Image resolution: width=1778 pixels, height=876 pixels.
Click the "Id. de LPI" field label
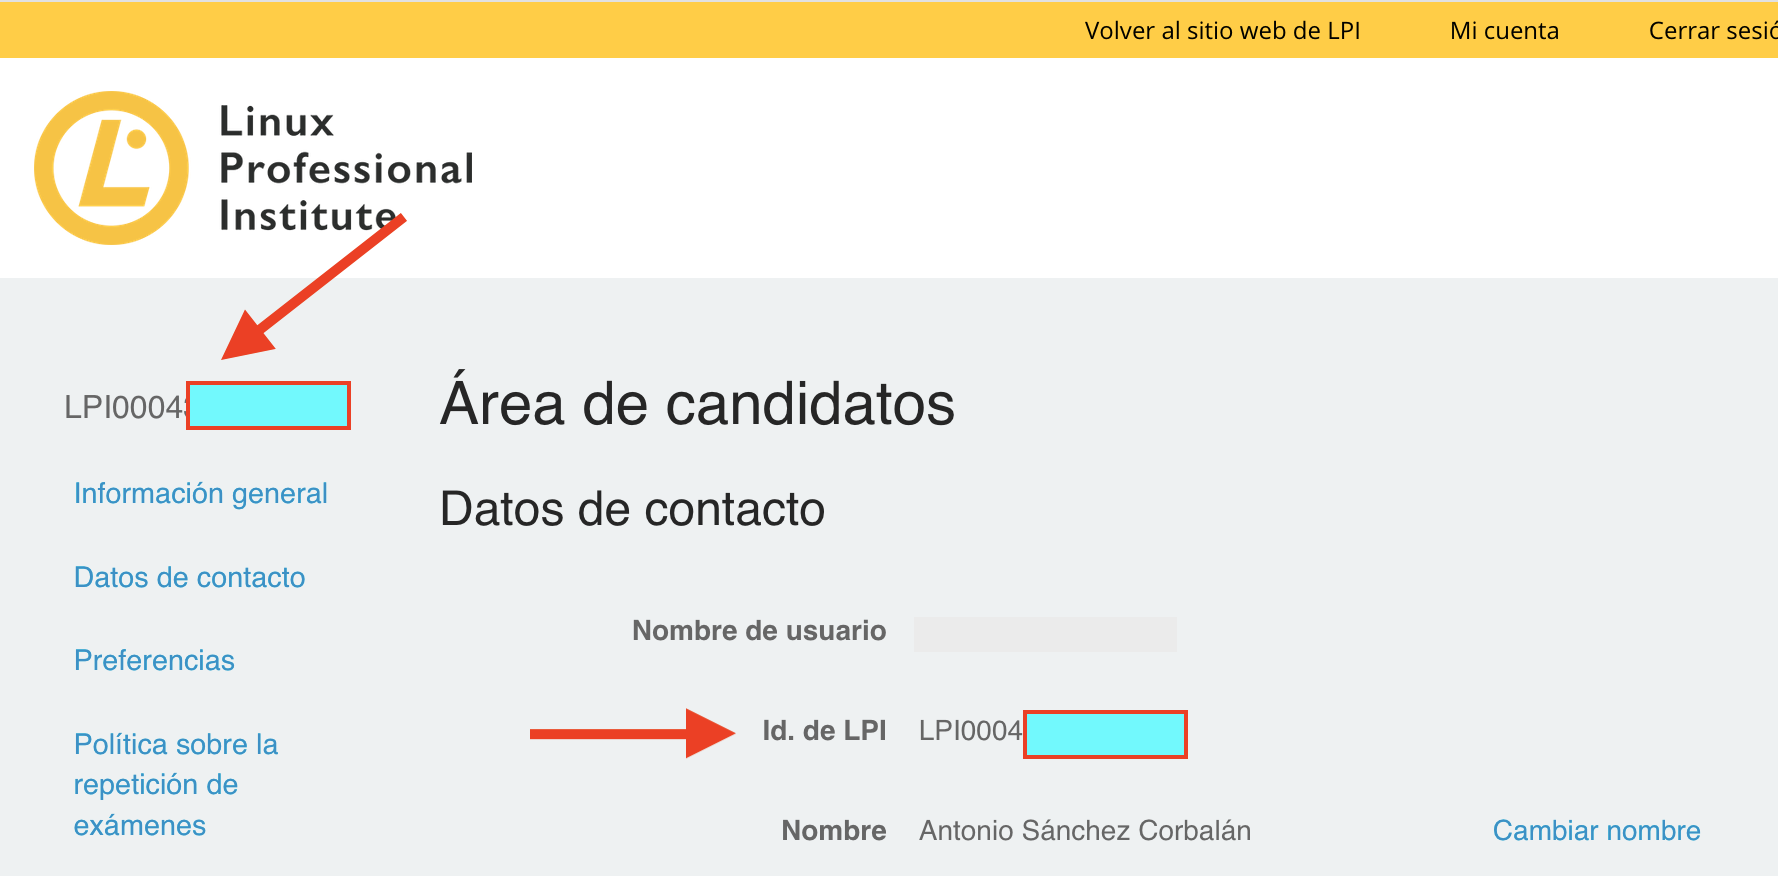823,731
